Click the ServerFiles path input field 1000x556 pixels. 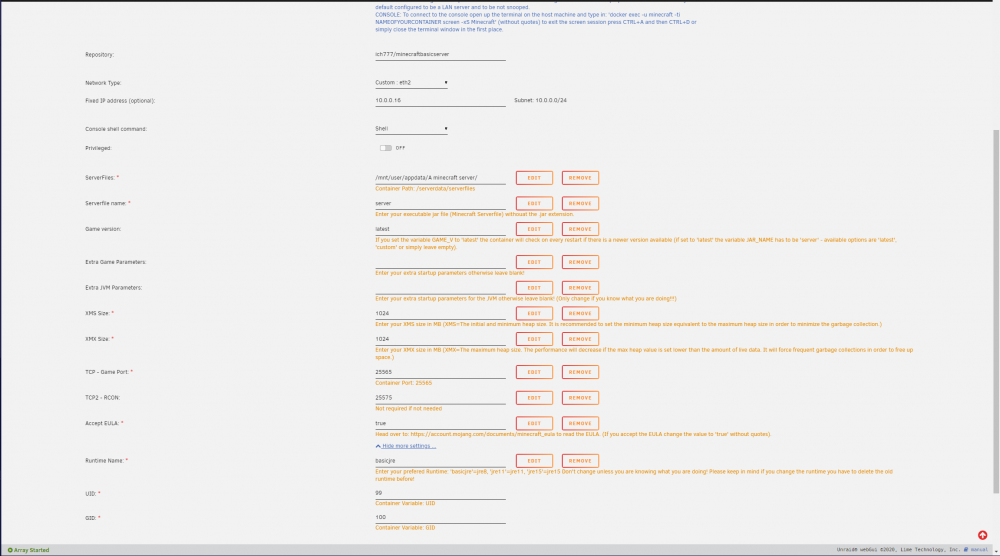440,178
